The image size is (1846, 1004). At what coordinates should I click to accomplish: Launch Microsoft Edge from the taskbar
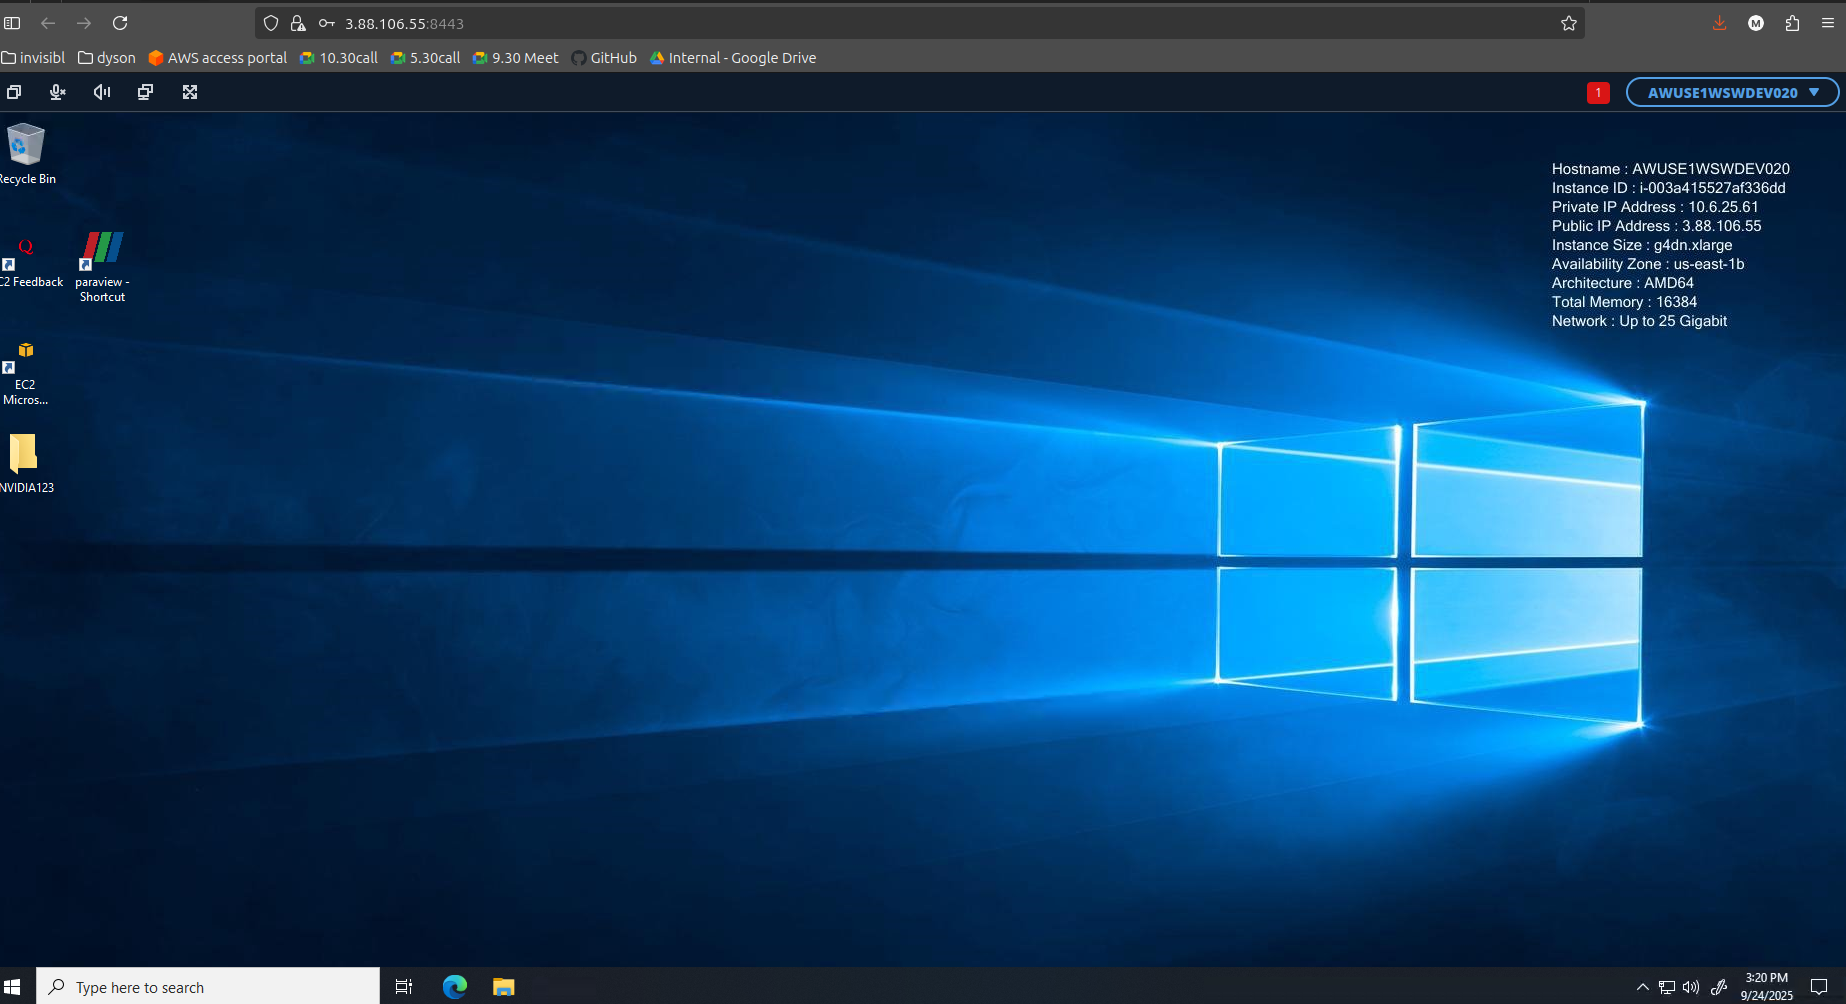click(455, 987)
